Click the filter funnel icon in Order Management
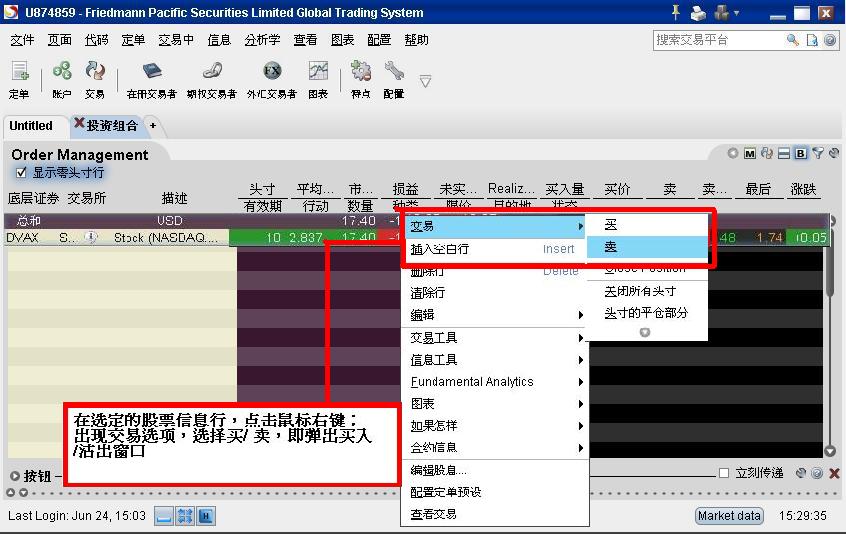 click(x=818, y=153)
